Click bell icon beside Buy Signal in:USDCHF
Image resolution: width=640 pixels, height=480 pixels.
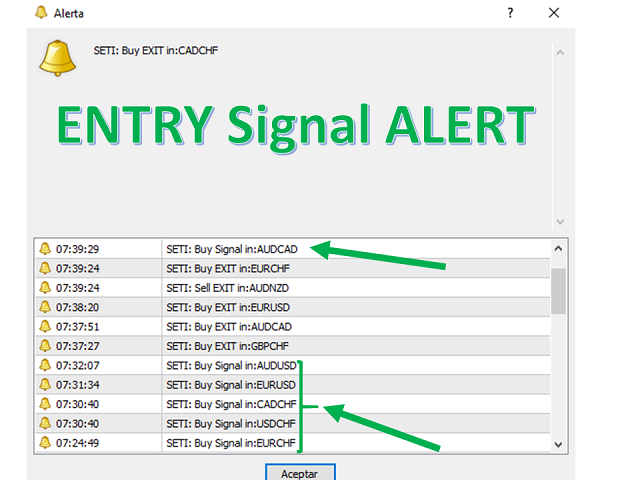coord(45,423)
